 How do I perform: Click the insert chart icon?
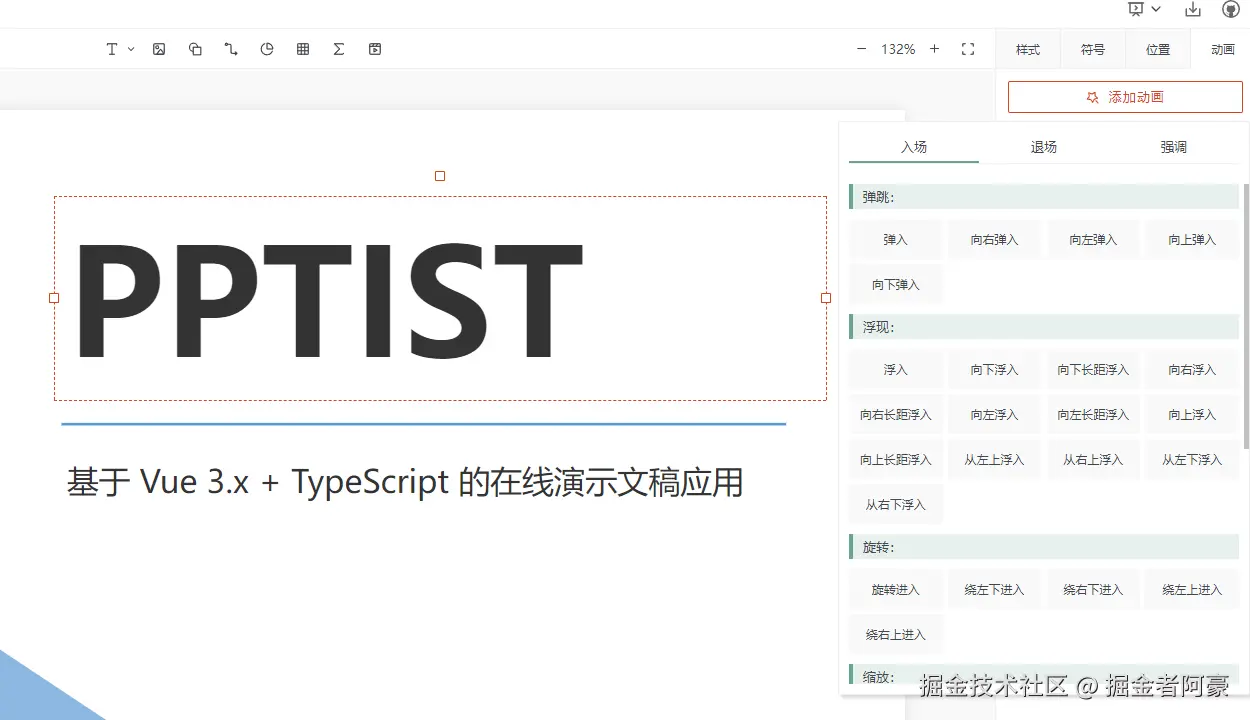(x=267, y=49)
